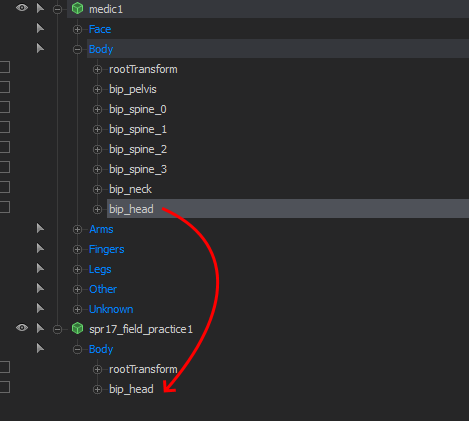This screenshot has height=421, width=469.
Task: Select the bip_neck control
Action: click(x=130, y=190)
